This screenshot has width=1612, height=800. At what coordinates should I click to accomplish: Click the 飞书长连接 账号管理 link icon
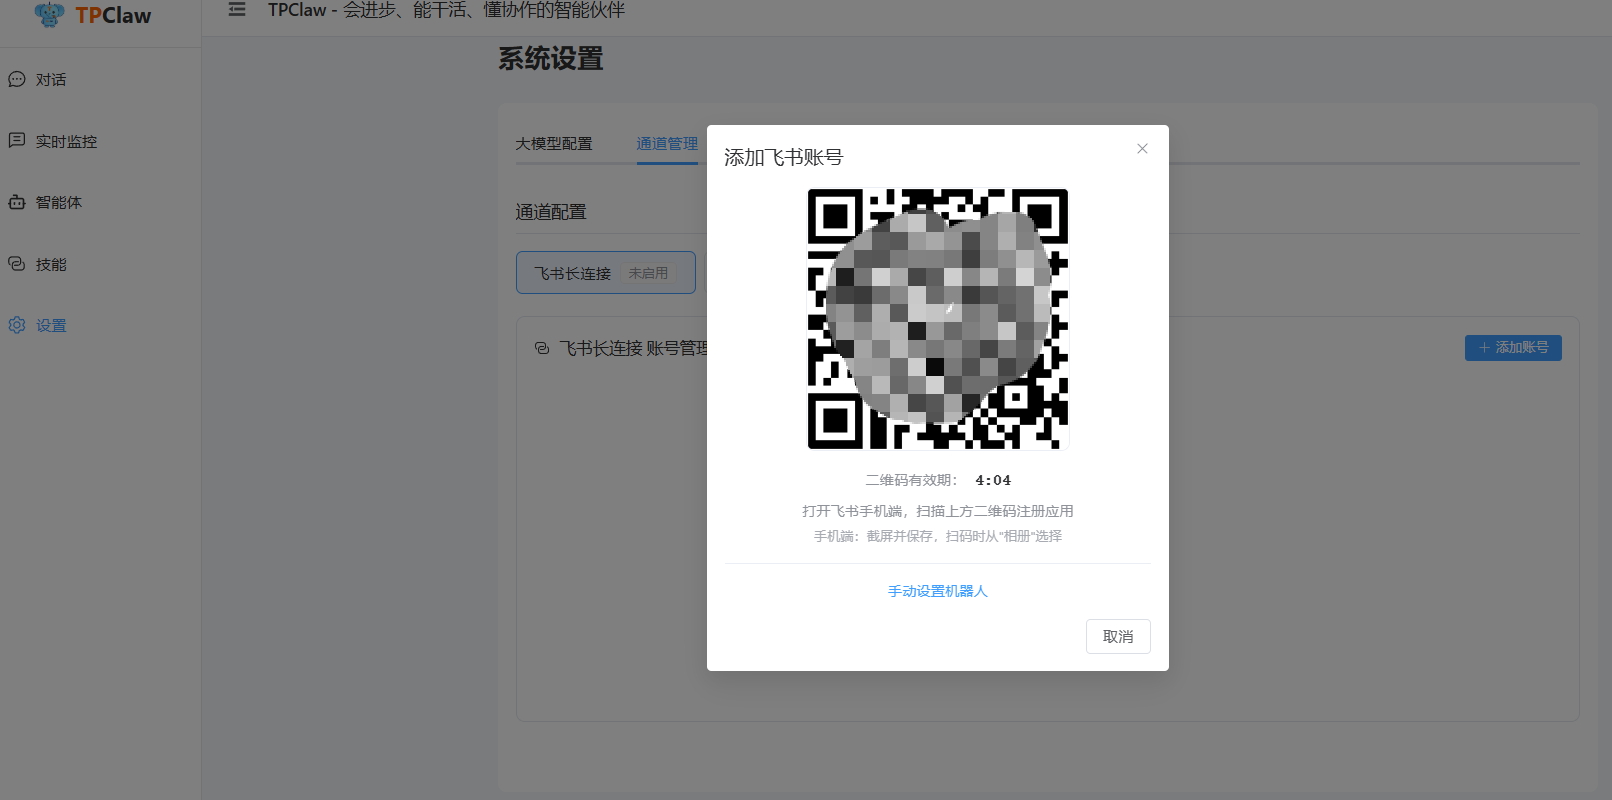pyautogui.click(x=542, y=348)
